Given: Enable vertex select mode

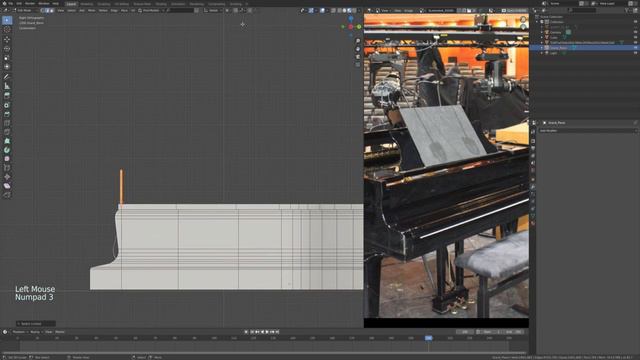Looking at the screenshot, I should click(x=43, y=10).
